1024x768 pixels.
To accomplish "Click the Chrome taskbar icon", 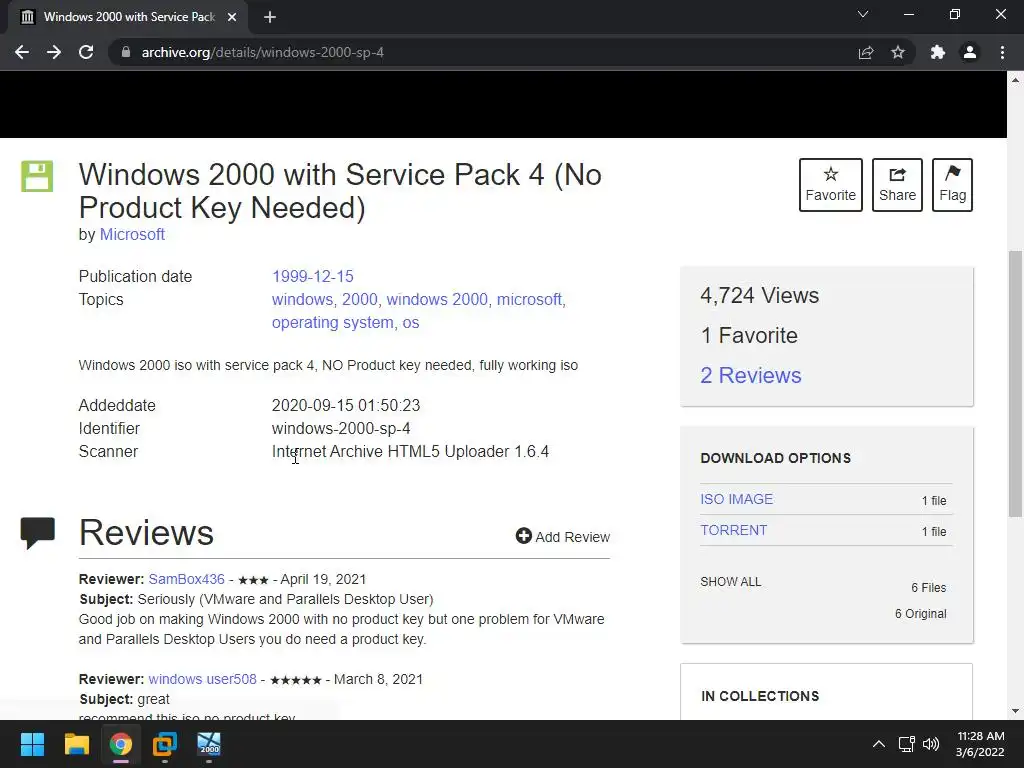I will [x=121, y=744].
